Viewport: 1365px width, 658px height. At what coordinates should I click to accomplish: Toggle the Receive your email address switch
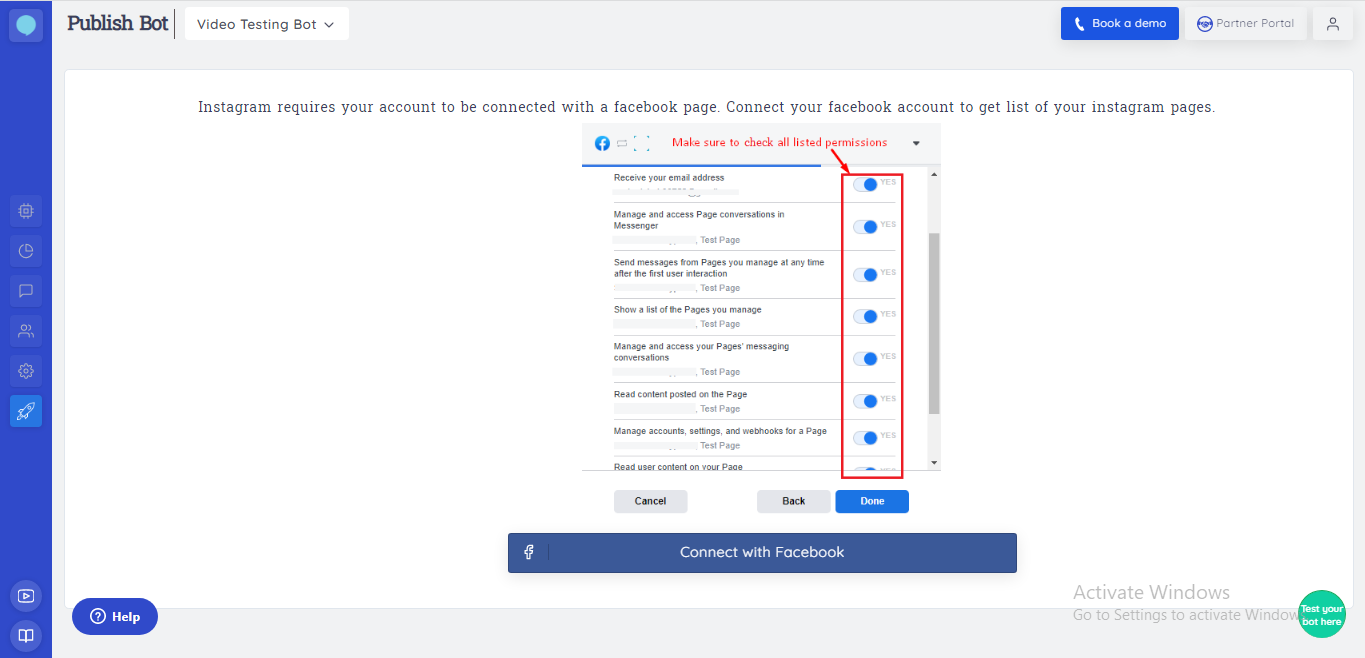866,184
